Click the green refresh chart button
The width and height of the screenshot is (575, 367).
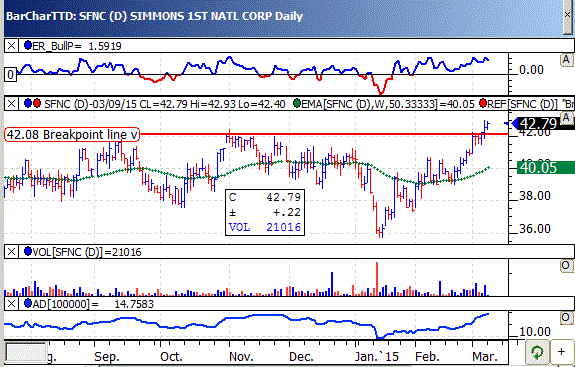[537, 352]
